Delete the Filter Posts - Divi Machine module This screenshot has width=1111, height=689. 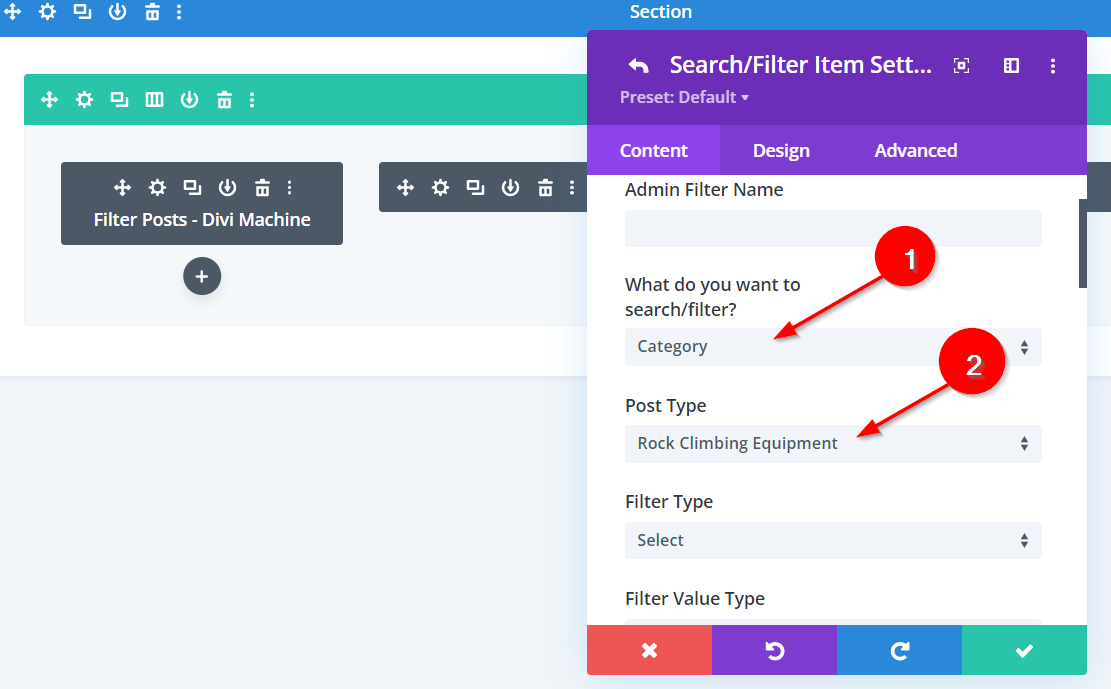[262, 187]
